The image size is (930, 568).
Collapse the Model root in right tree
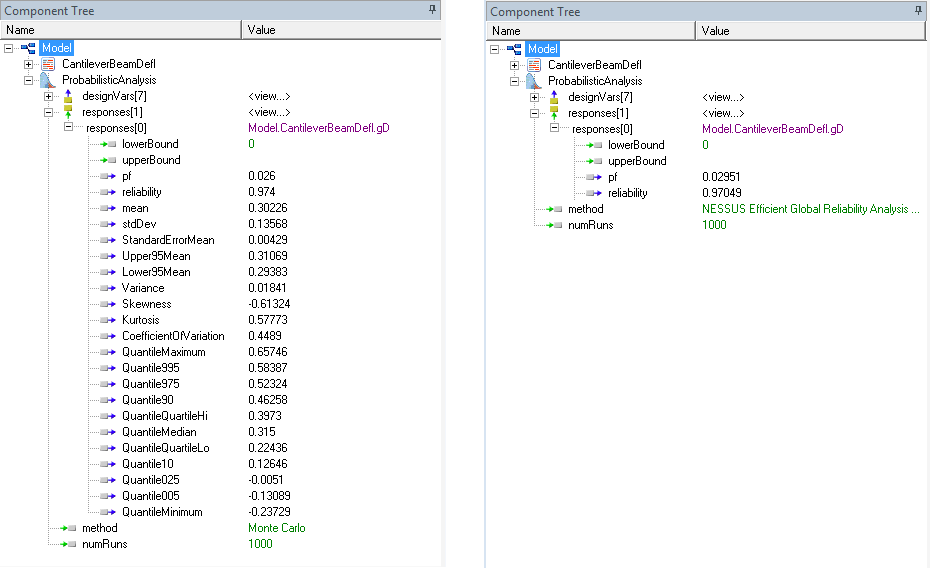click(495, 49)
